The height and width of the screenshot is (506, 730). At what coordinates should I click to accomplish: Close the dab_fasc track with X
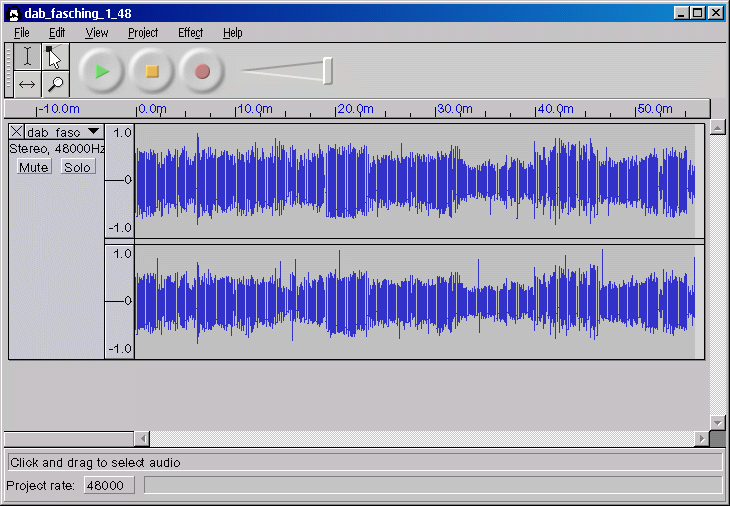point(16,132)
